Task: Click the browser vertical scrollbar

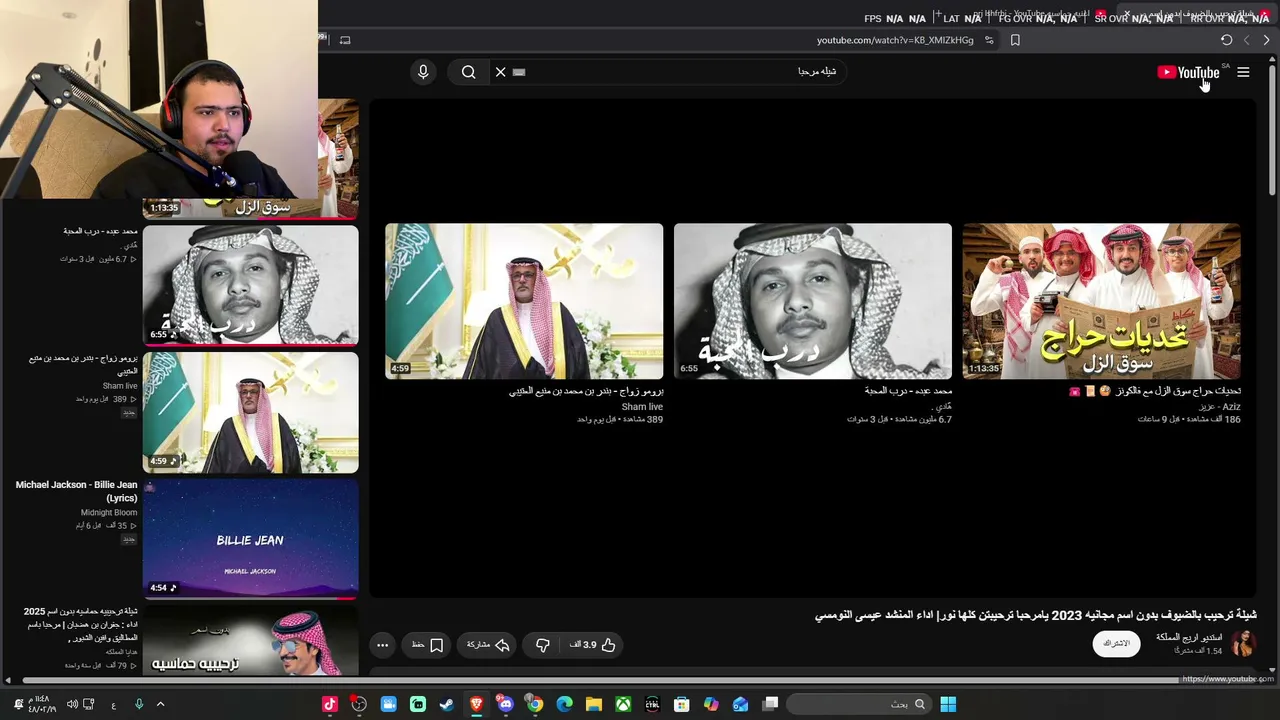Action: coord(1272,130)
